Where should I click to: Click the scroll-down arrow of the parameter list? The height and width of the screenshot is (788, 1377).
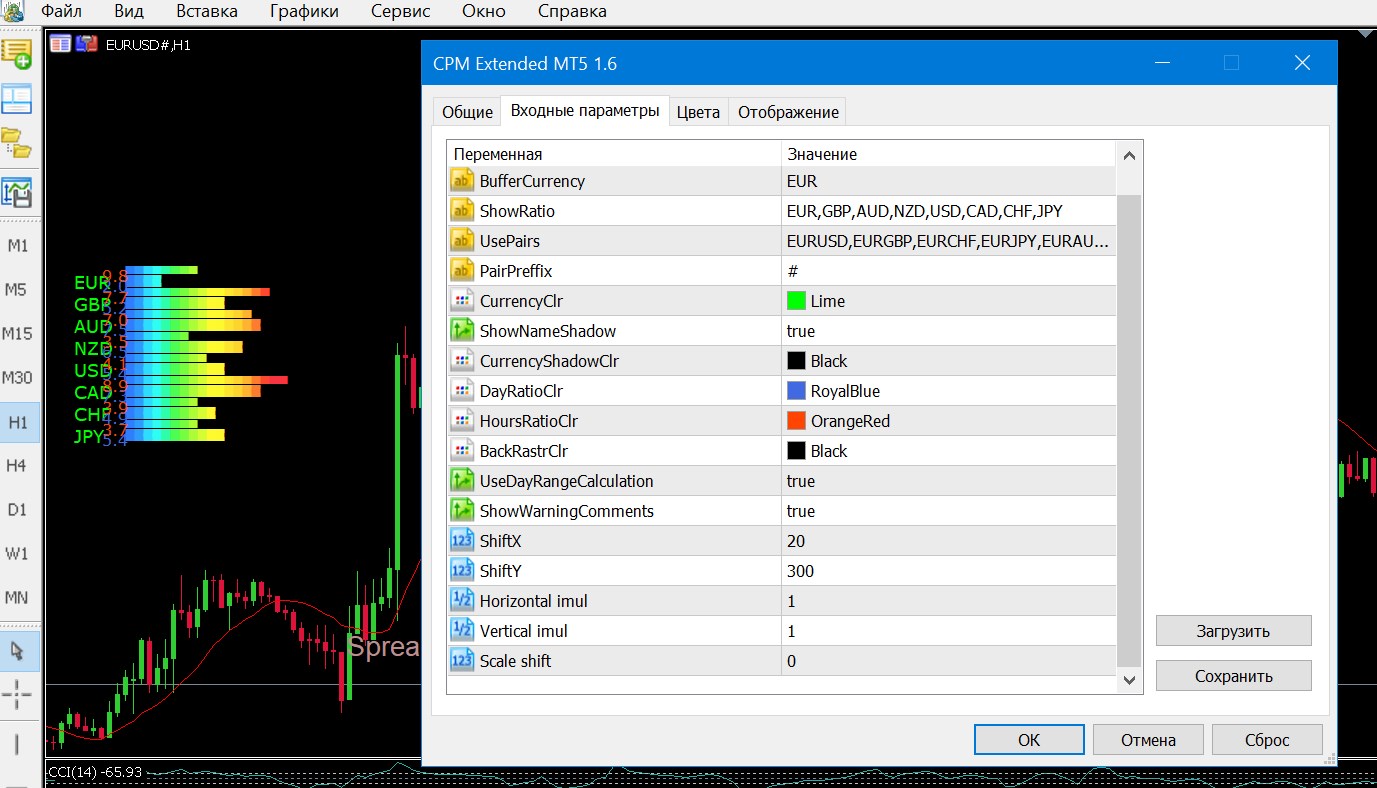pos(1129,680)
